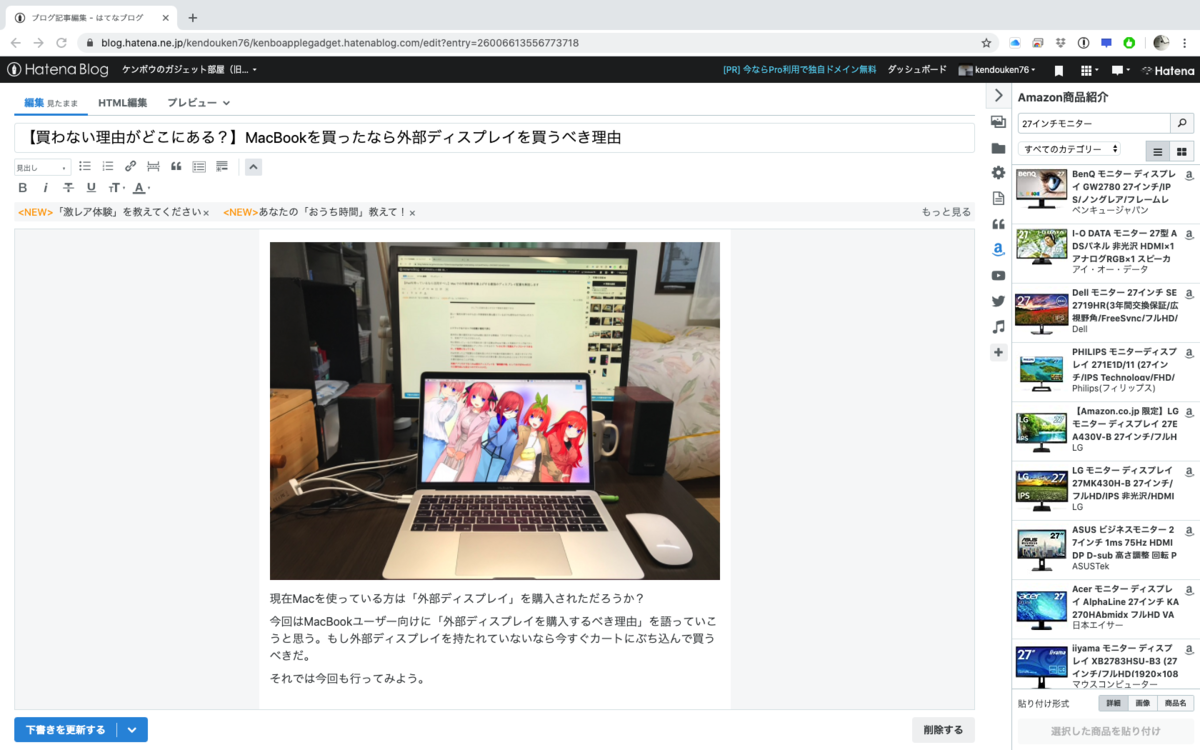Click the article title field
1200x750 pixels.
click(x=494, y=137)
